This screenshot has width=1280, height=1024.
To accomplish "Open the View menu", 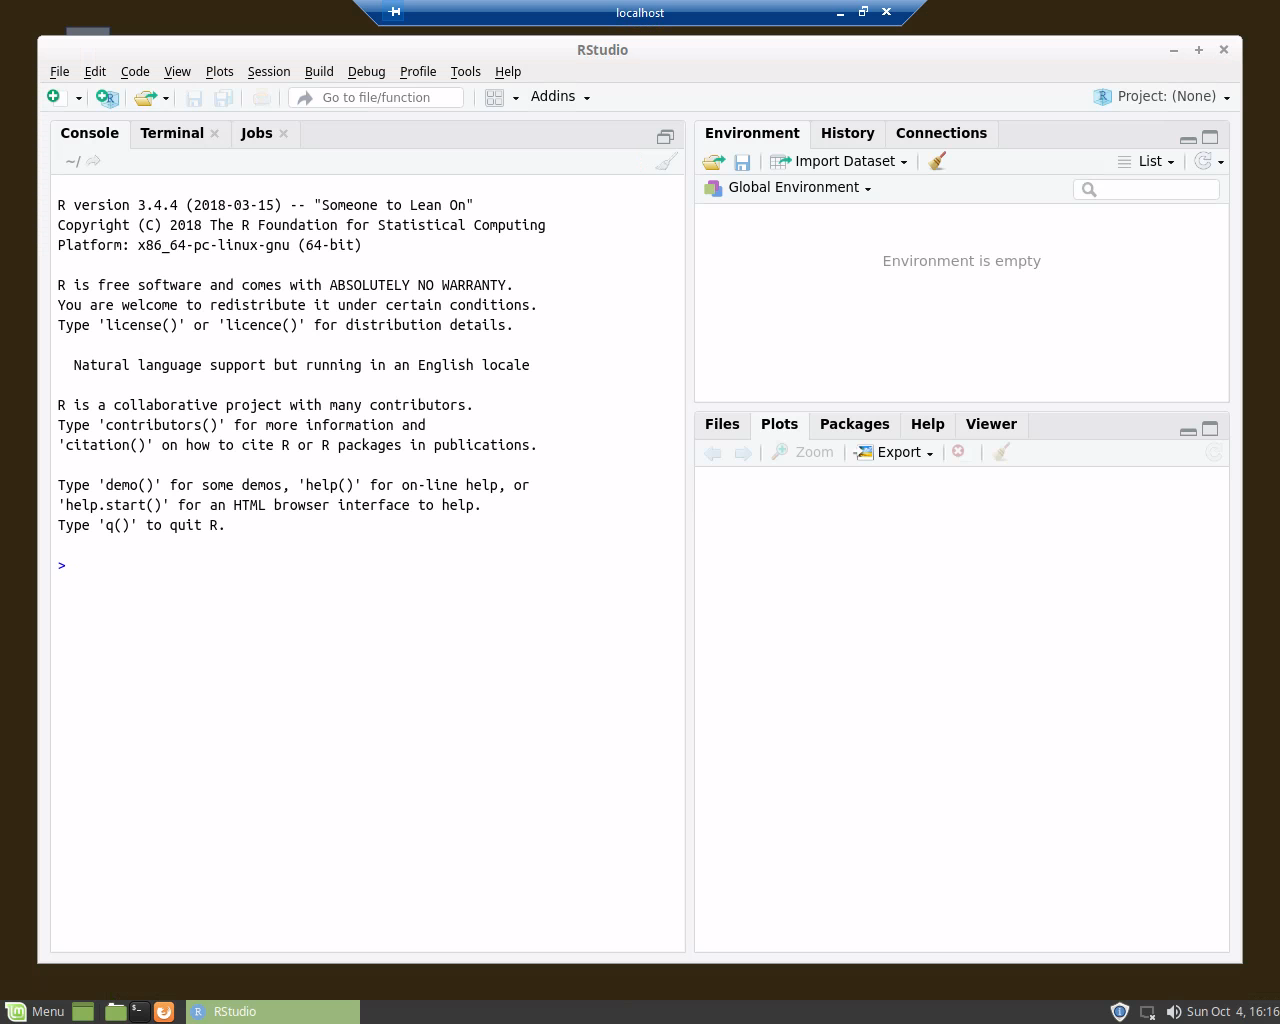I will (177, 72).
